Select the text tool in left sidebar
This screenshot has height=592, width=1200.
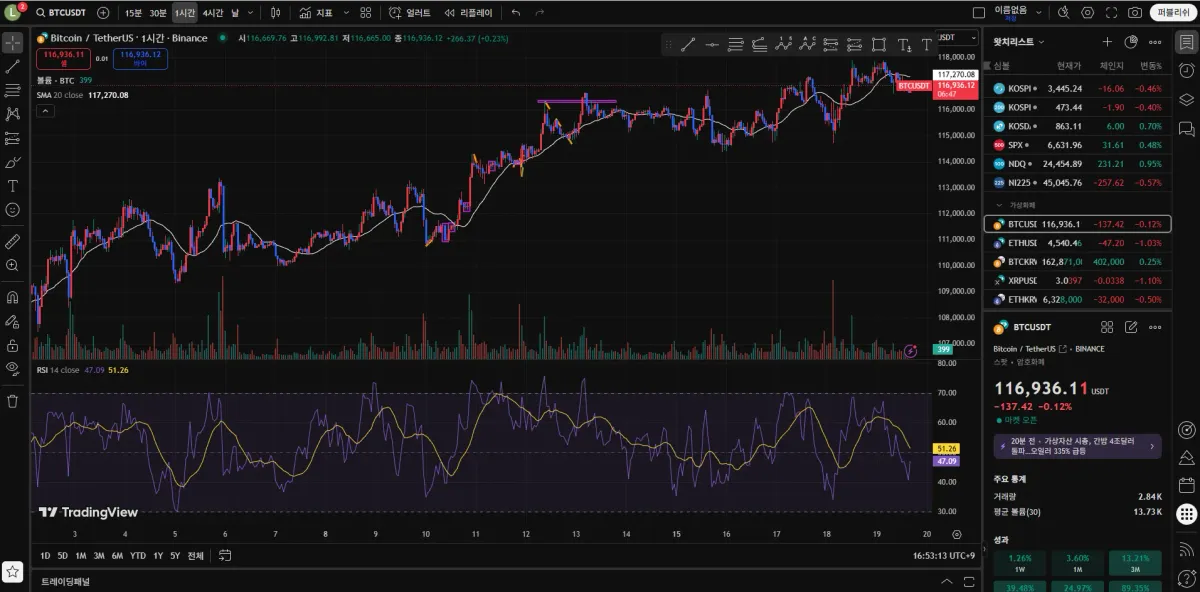click(13, 186)
